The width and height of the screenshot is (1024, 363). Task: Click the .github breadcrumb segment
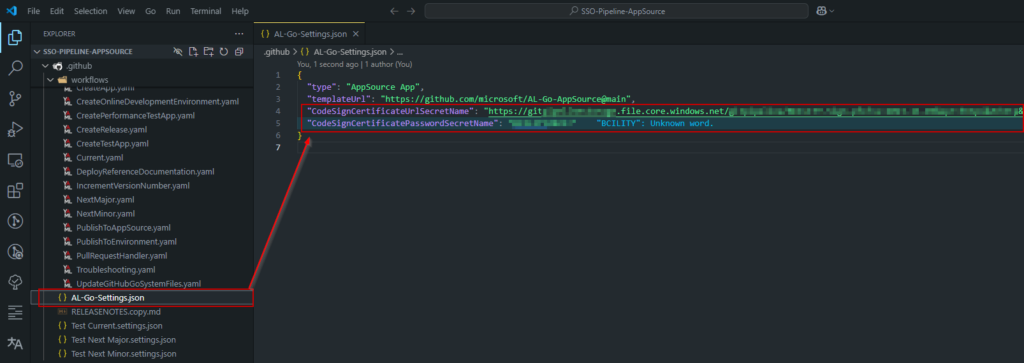276,52
